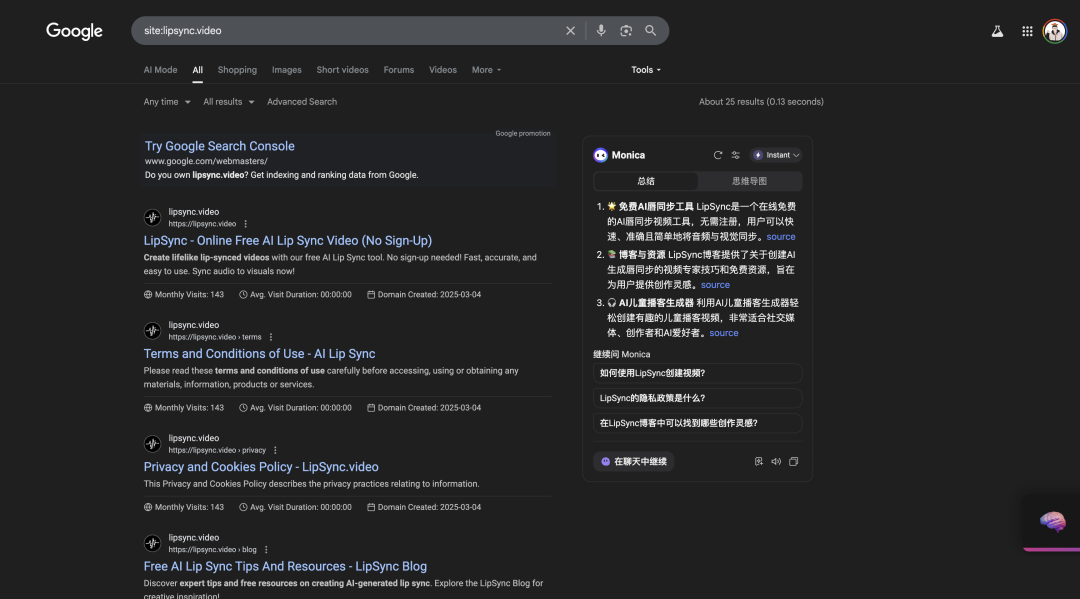Screen dimensions: 1080x599
Task: Open Terms and Conditions of Use result
Action: click(259, 353)
